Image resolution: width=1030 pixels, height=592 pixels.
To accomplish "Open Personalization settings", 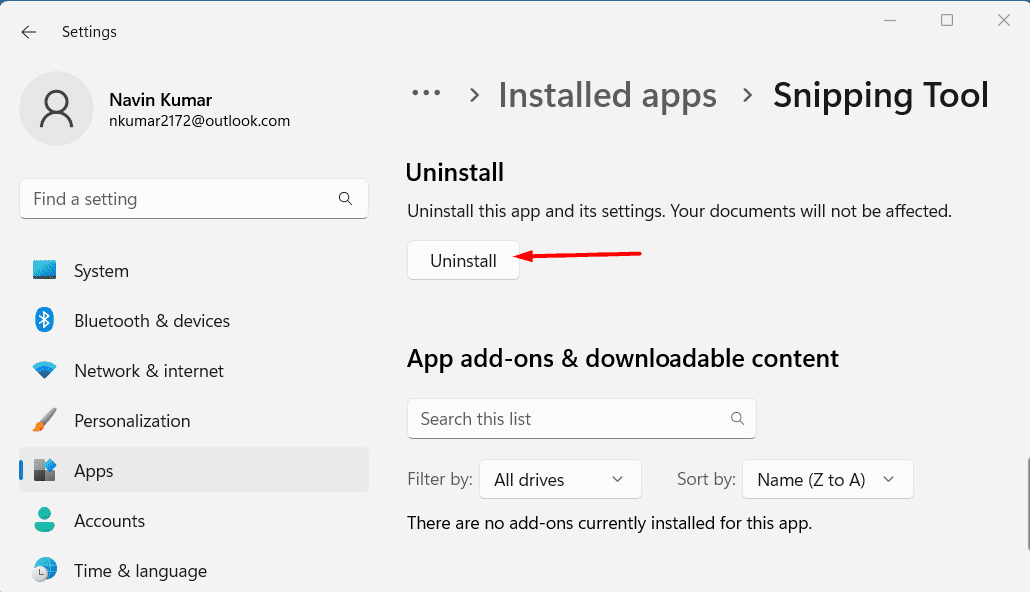I will point(194,421).
